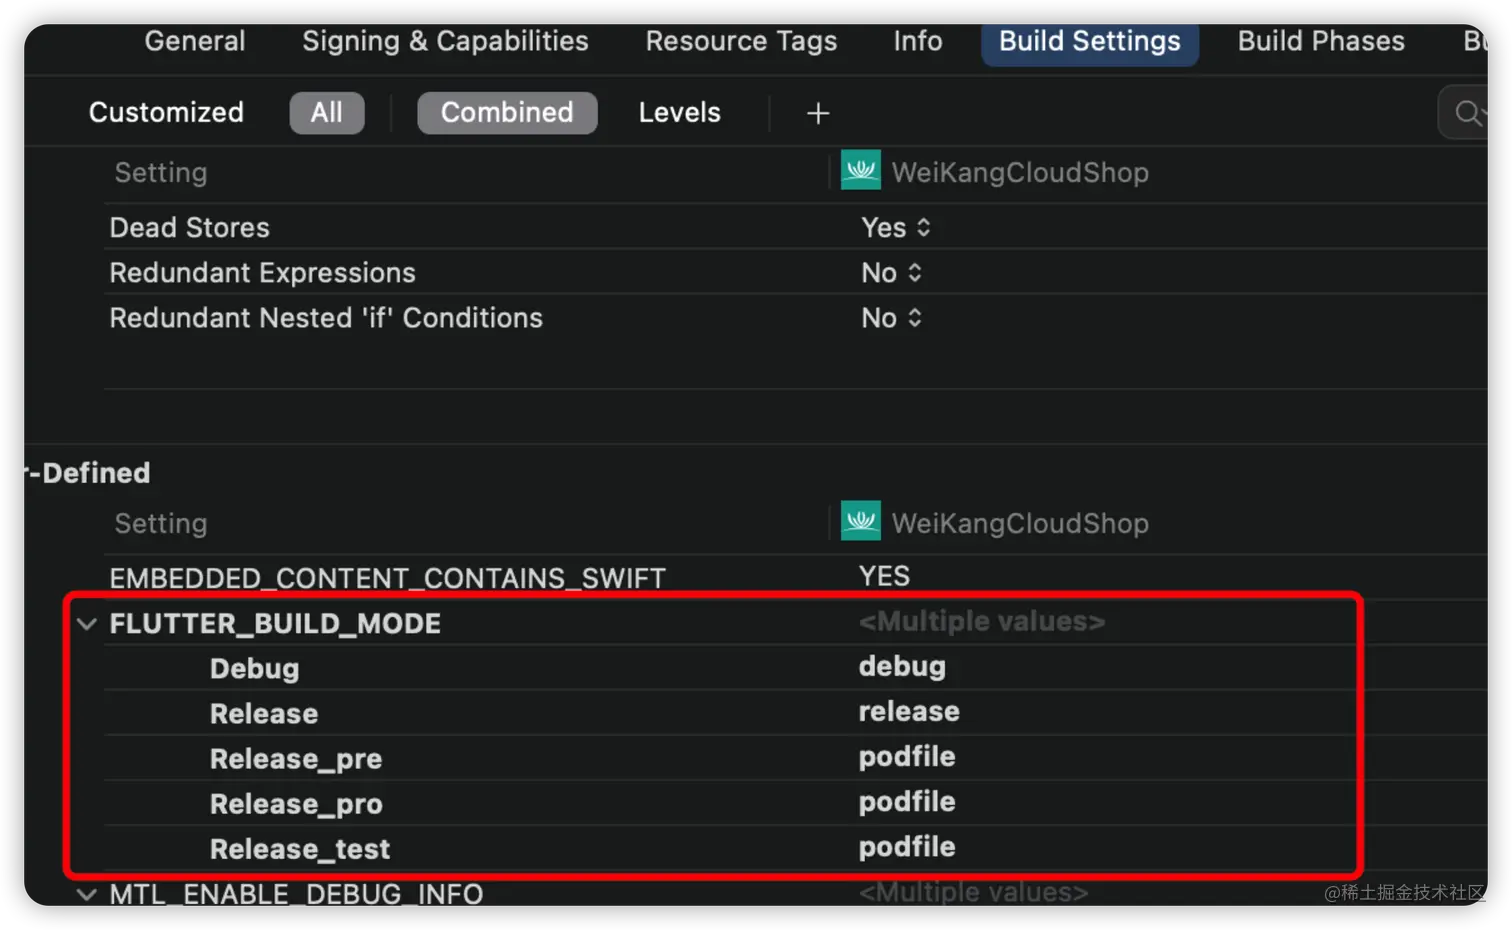Open the General tab
This screenshot has width=1512, height=930.
pos(195,41)
